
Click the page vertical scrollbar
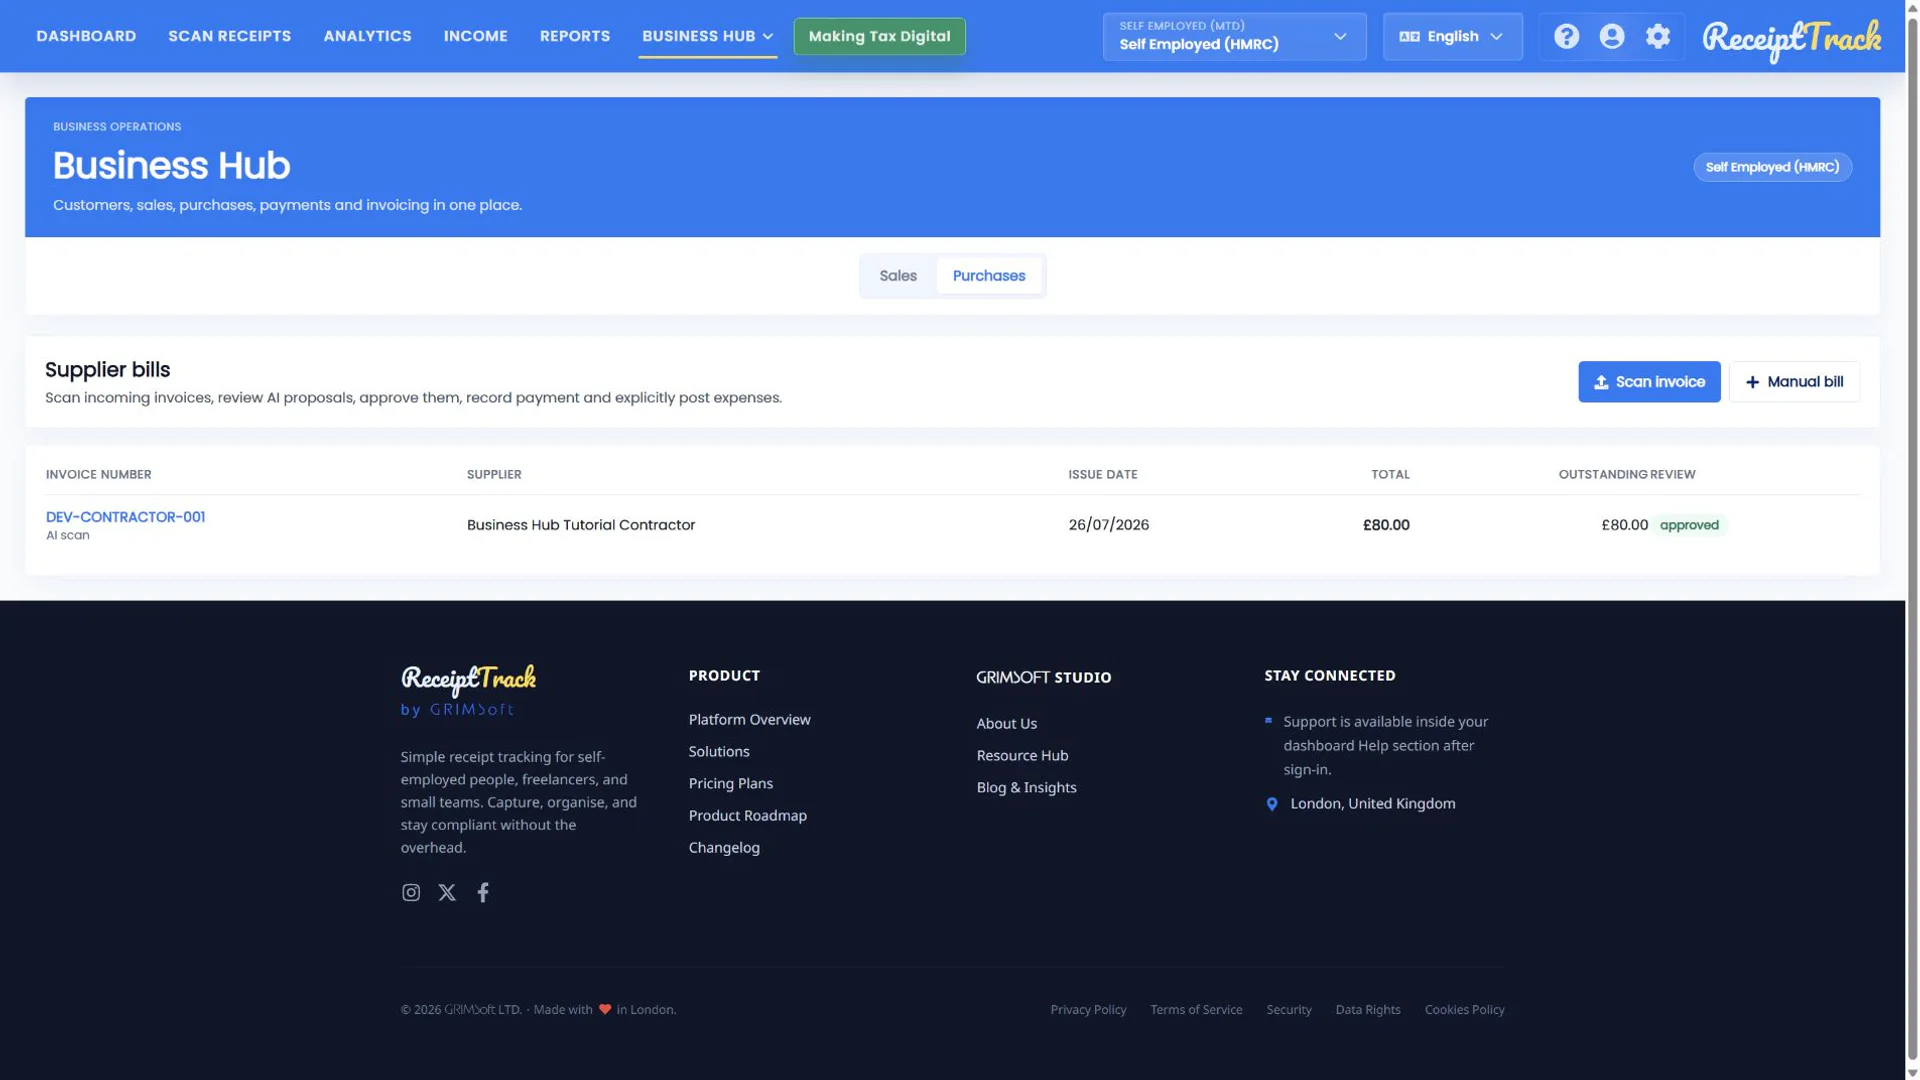(1912, 540)
